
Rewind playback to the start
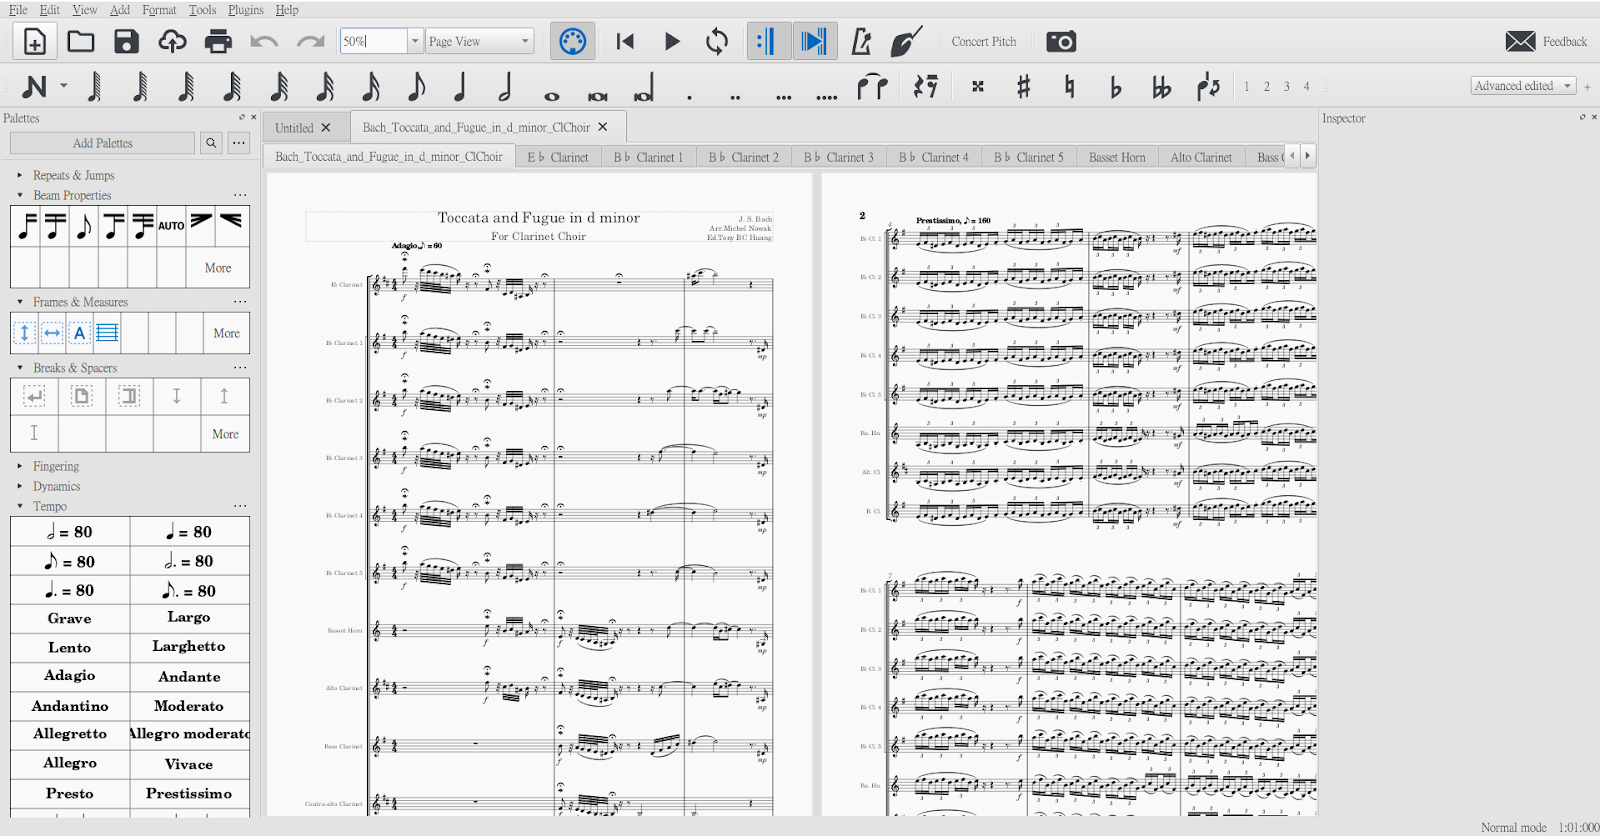pos(625,41)
